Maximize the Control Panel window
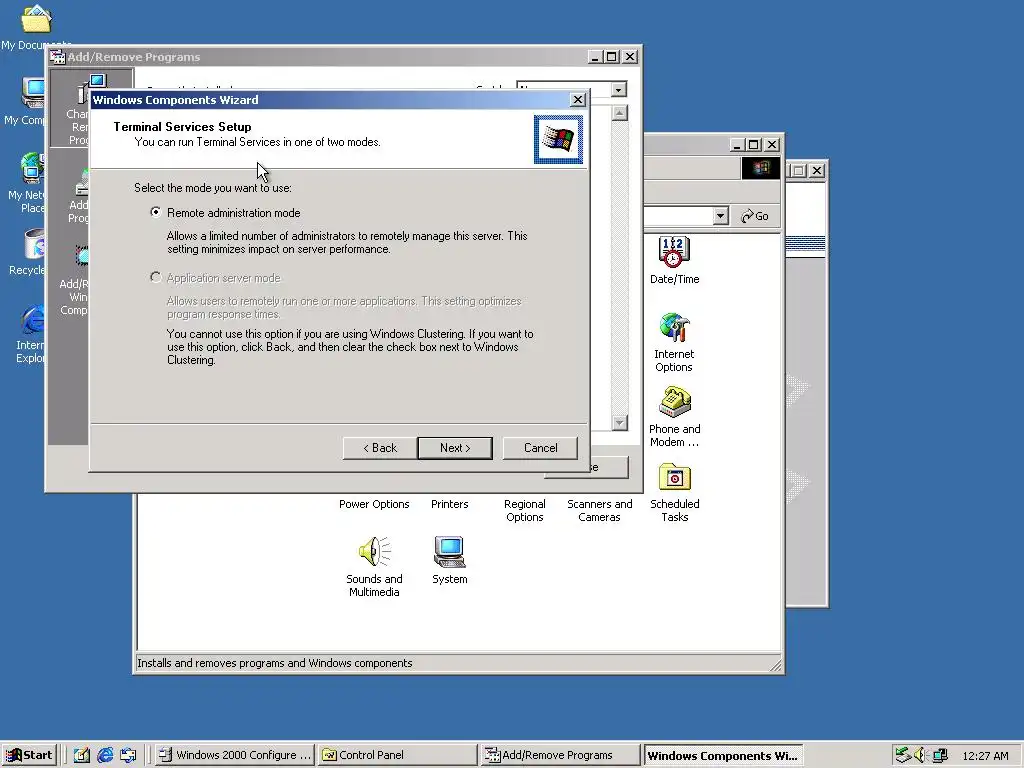The image size is (1024, 768). pyautogui.click(x=754, y=144)
